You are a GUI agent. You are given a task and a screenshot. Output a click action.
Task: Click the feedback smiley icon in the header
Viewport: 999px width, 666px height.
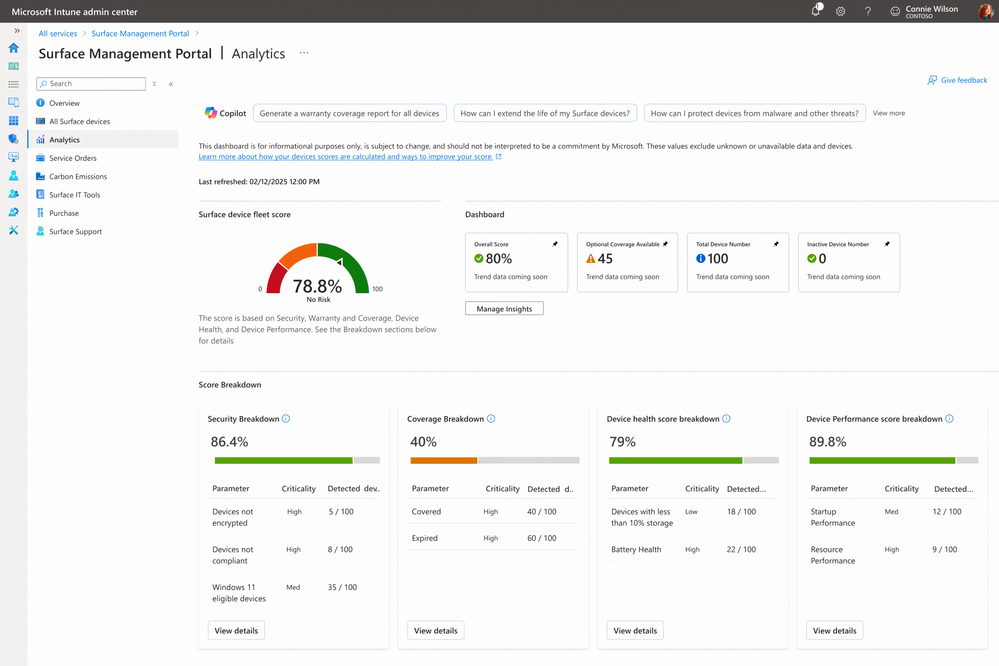(895, 11)
